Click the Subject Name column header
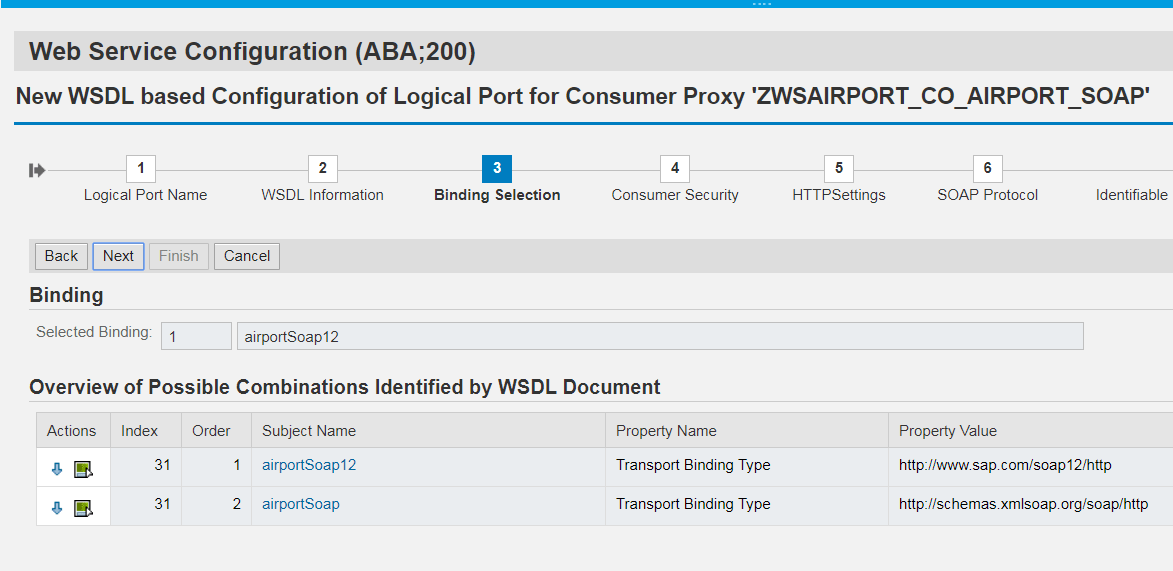This screenshot has width=1173, height=571. pos(309,431)
